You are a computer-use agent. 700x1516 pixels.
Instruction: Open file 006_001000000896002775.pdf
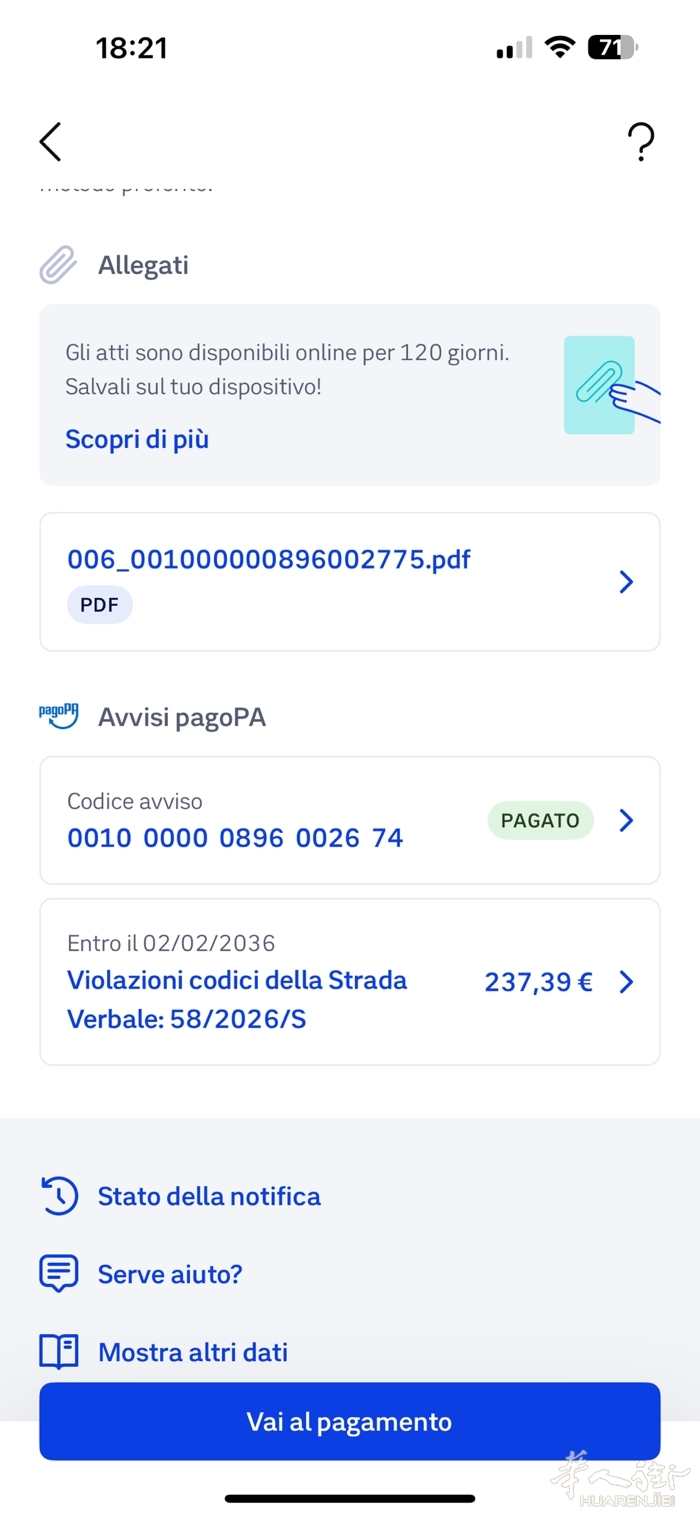(x=269, y=559)
